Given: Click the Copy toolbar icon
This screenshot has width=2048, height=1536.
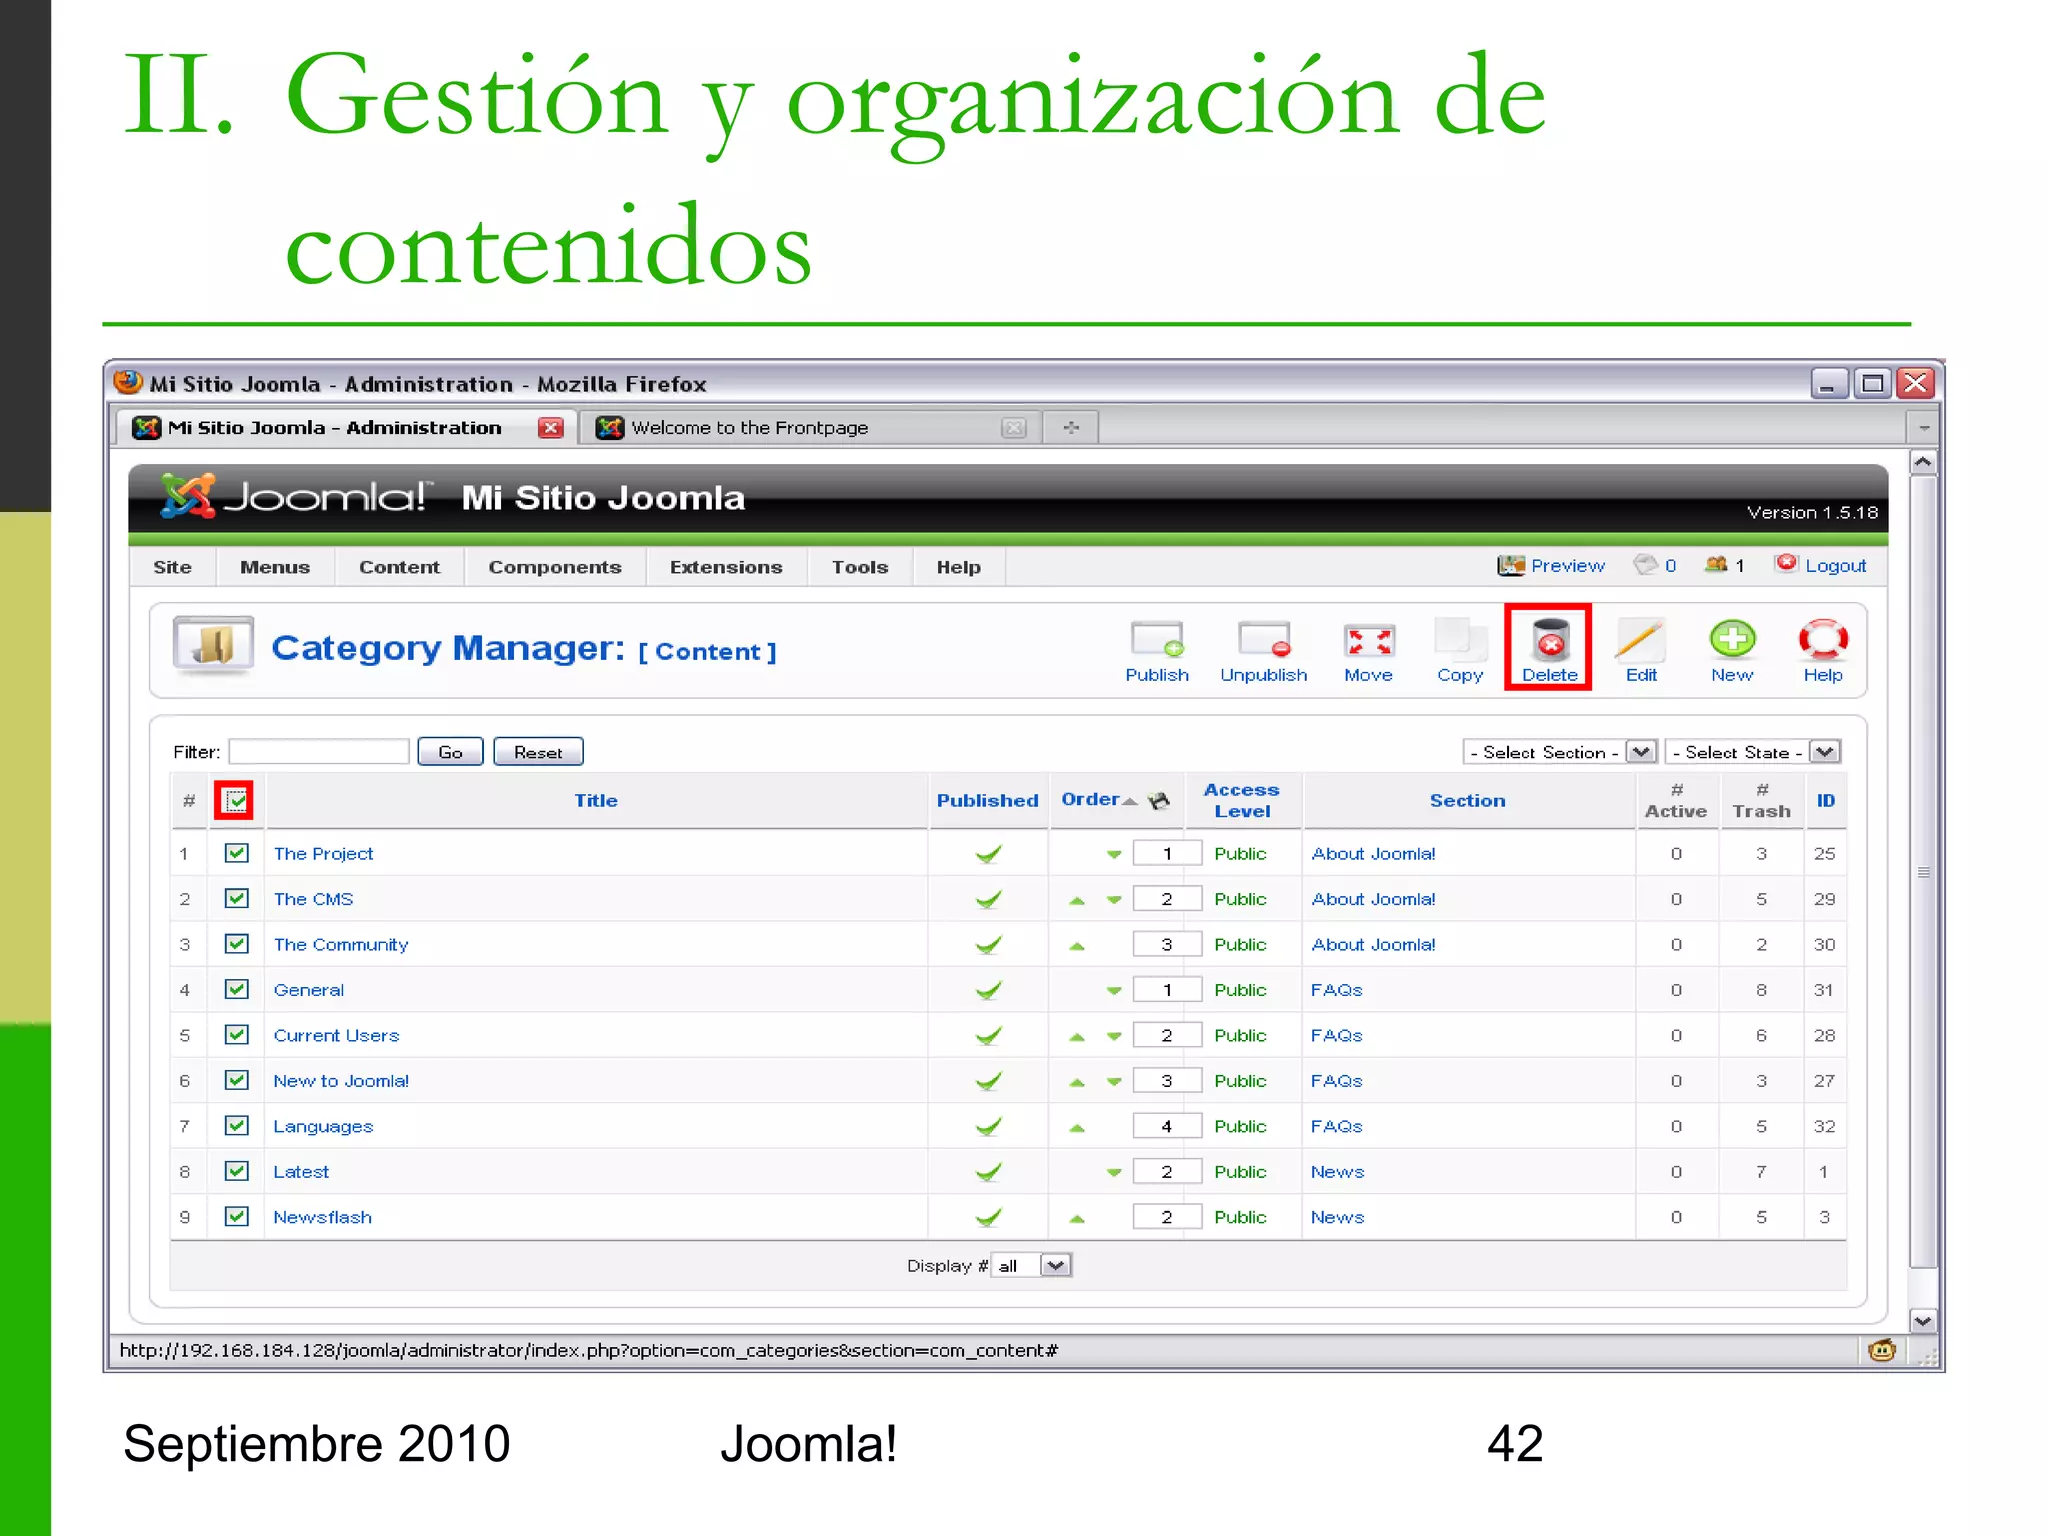Looking at the screenshot, I should click(1460, 640).
